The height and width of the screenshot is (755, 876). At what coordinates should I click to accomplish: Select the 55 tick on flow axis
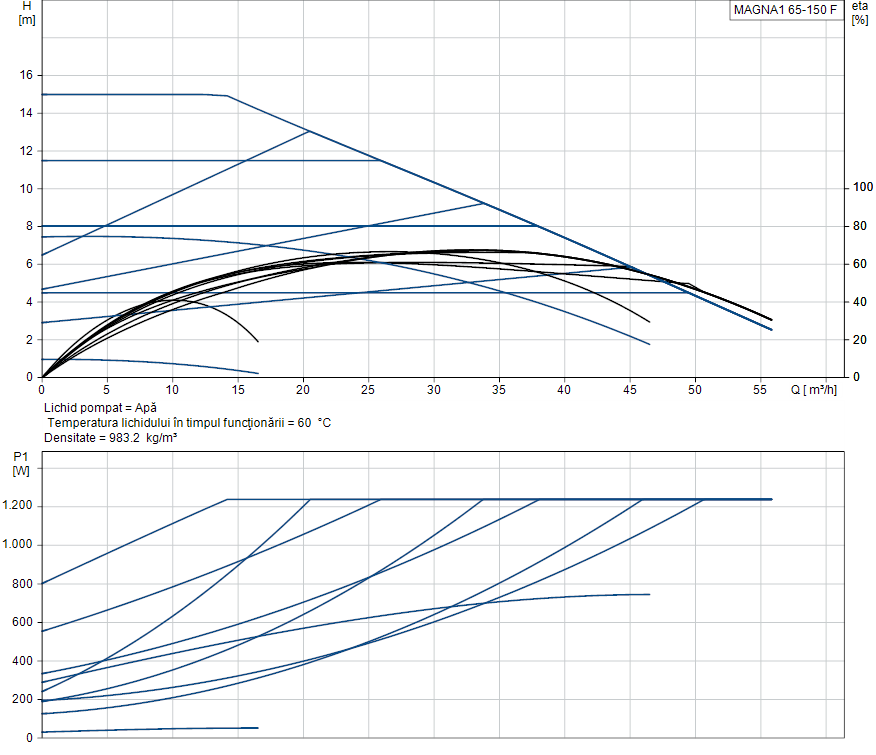tap(760, 390)
